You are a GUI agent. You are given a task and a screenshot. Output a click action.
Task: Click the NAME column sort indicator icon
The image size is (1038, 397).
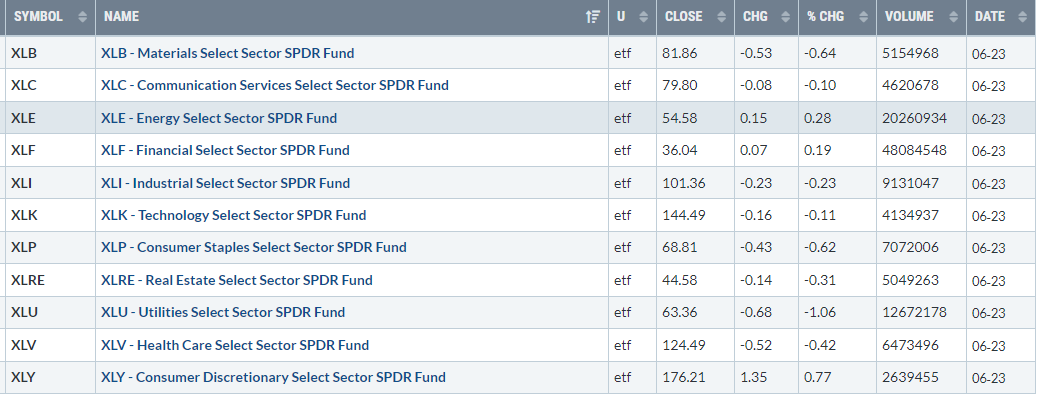(593, 17)
